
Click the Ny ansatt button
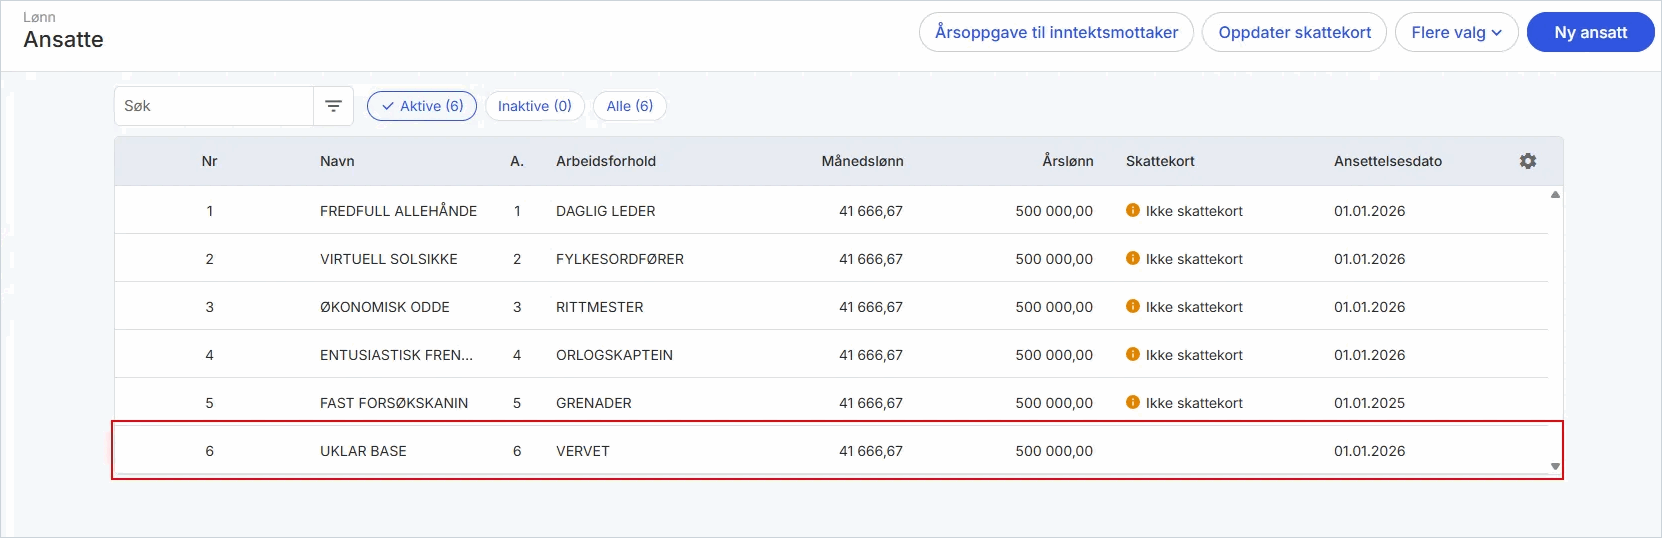point(1591,32)
